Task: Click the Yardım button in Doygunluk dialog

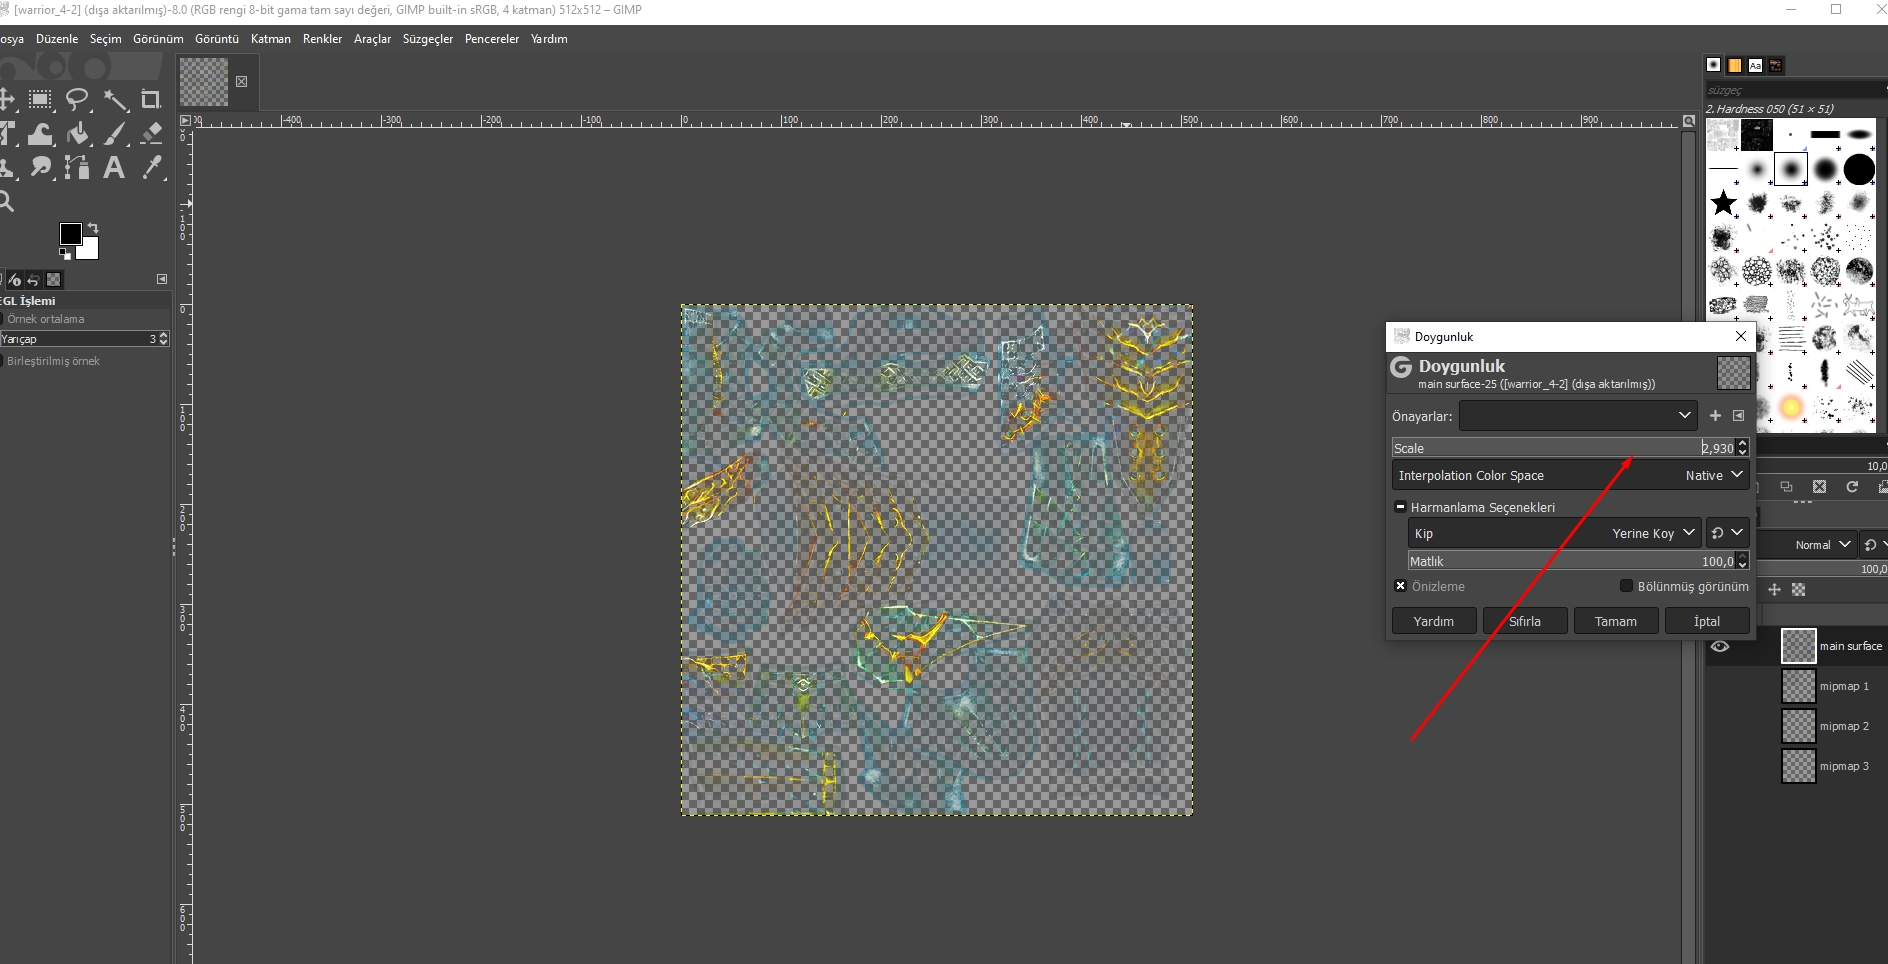Action: (1434, 621)
